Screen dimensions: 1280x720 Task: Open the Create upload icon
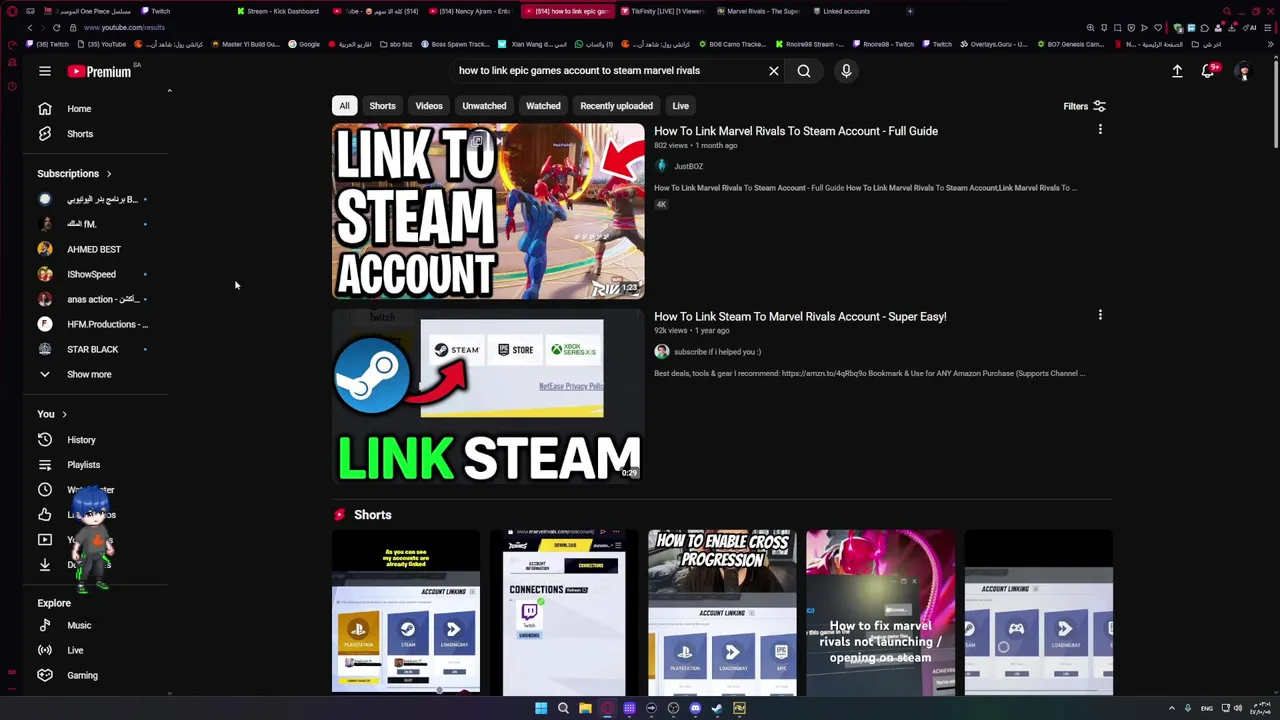point(1177,71)
